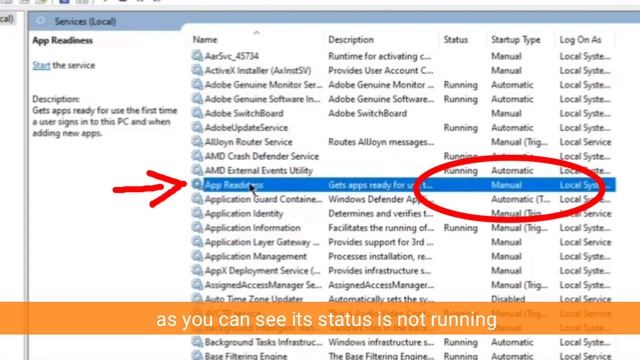Click the AllJoyn Router Service icon
The image size is (640, 360).
tap(197, 141)
